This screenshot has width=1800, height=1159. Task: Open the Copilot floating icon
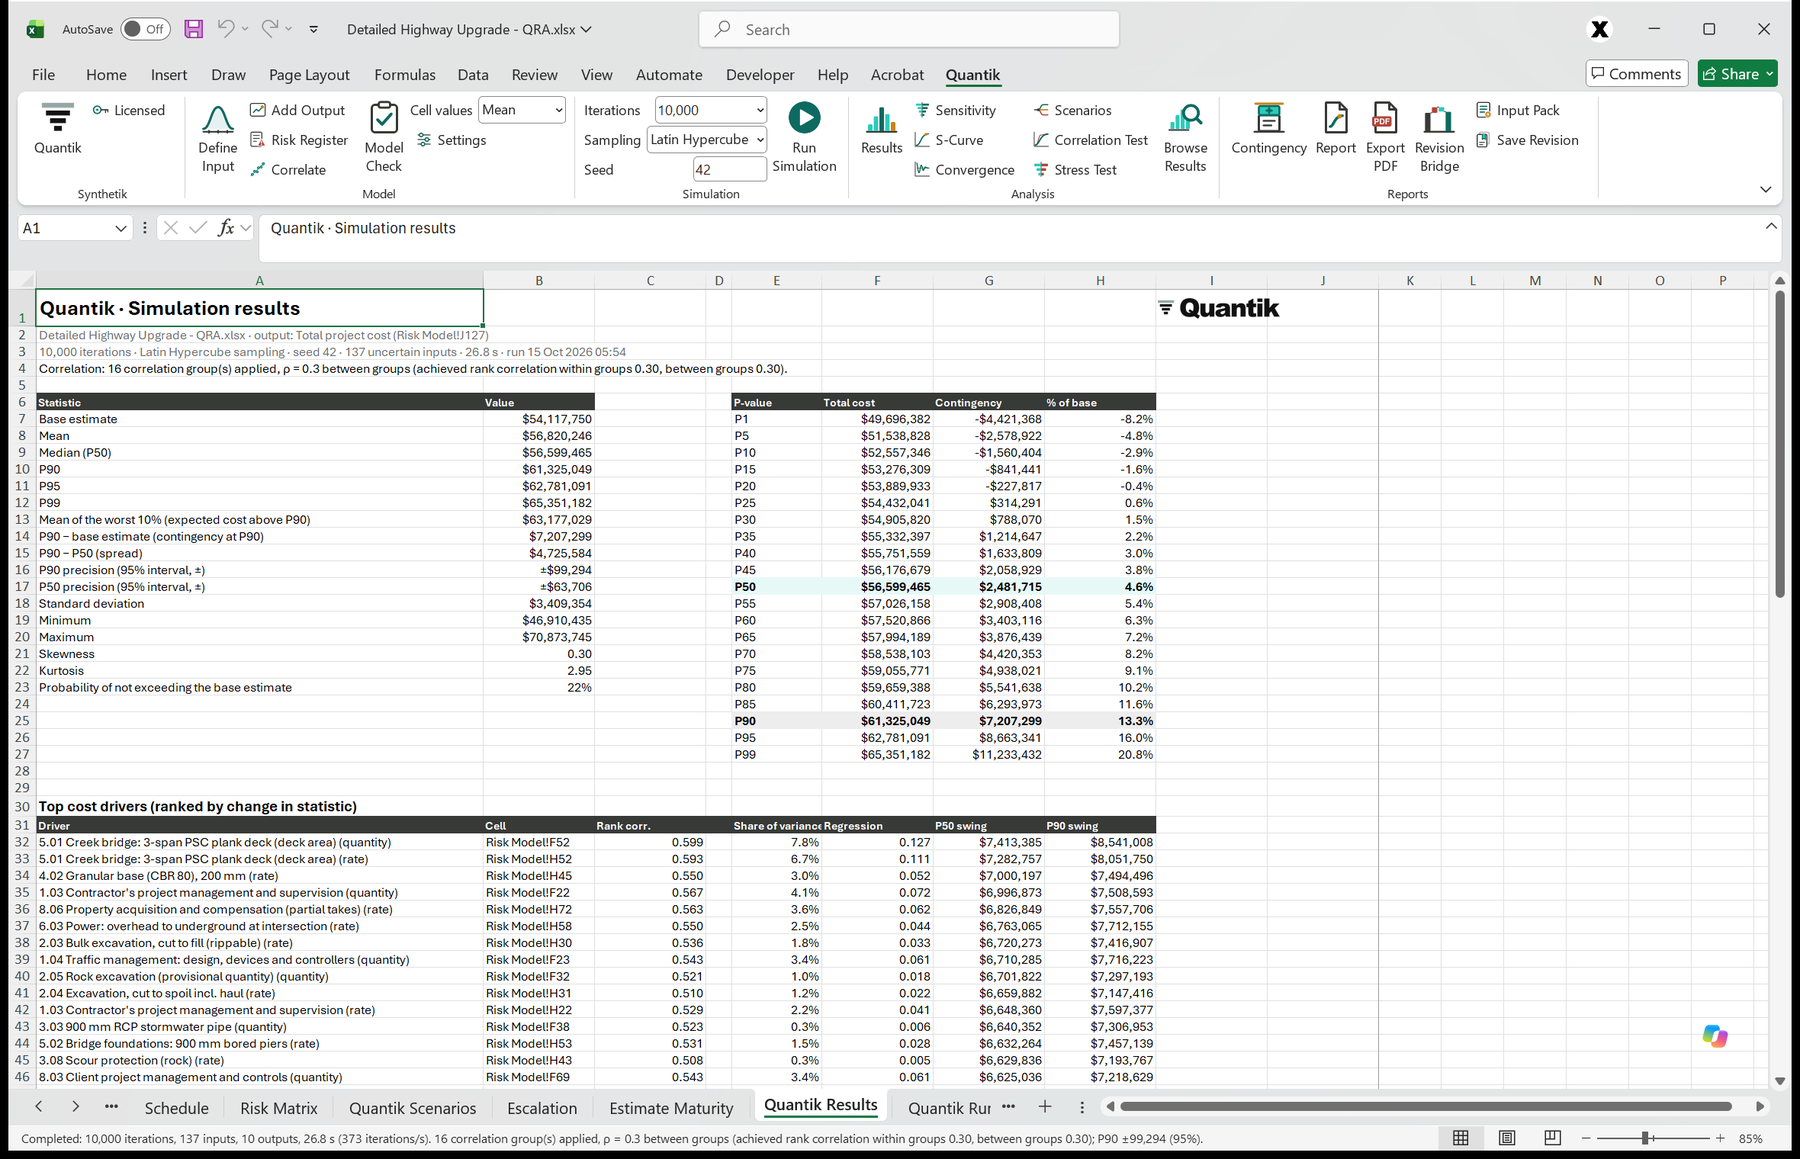tap(1715, 1036)
